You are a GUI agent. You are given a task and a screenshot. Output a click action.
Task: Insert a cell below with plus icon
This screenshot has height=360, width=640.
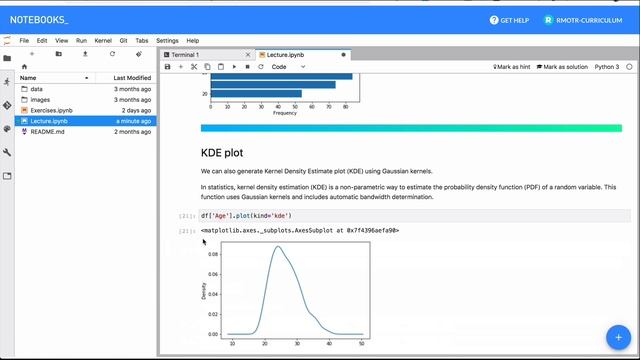click(x=181, y=67)
